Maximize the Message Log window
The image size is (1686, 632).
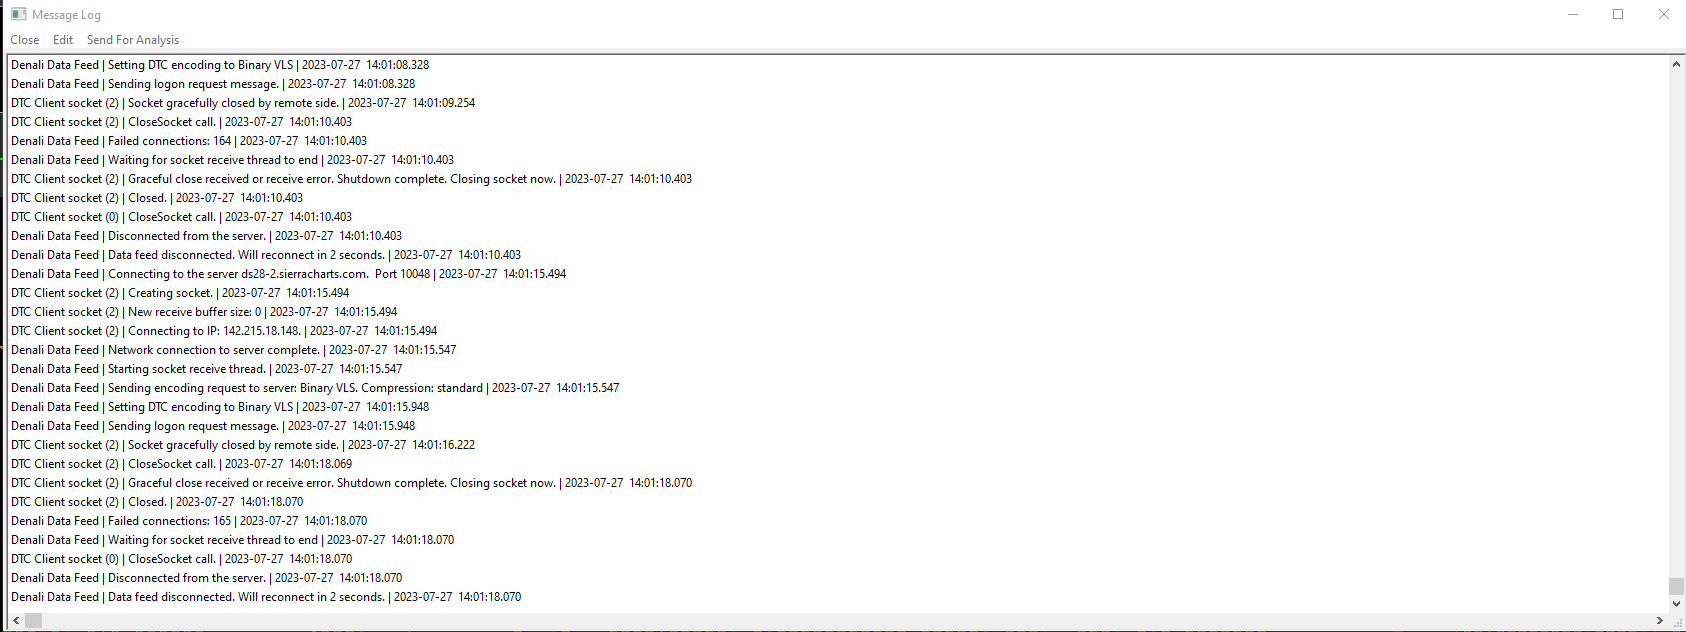click(x=1618, y=14)
